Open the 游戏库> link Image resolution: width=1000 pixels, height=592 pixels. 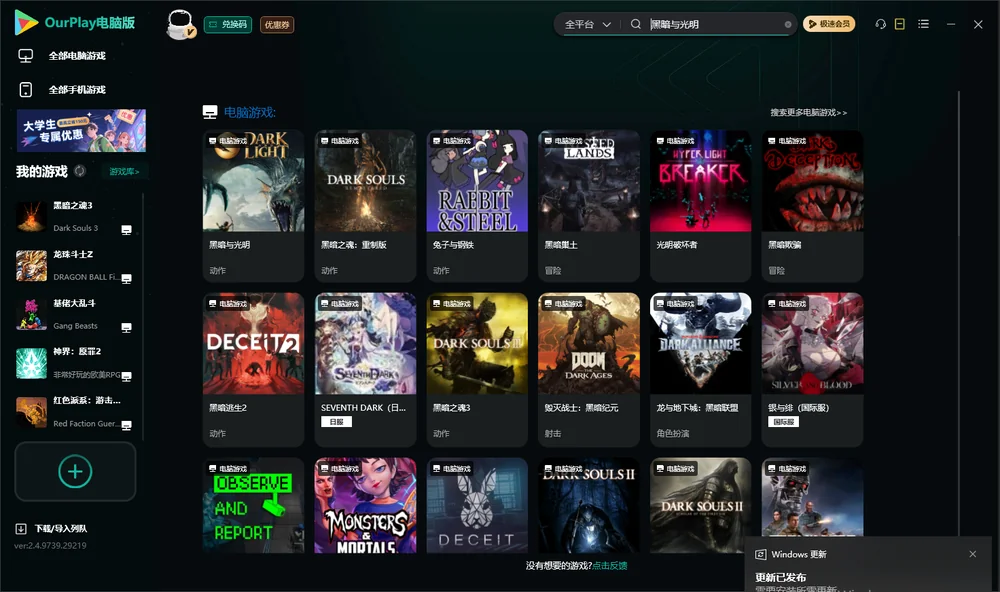pyautogui.click(x=124, y=171)
